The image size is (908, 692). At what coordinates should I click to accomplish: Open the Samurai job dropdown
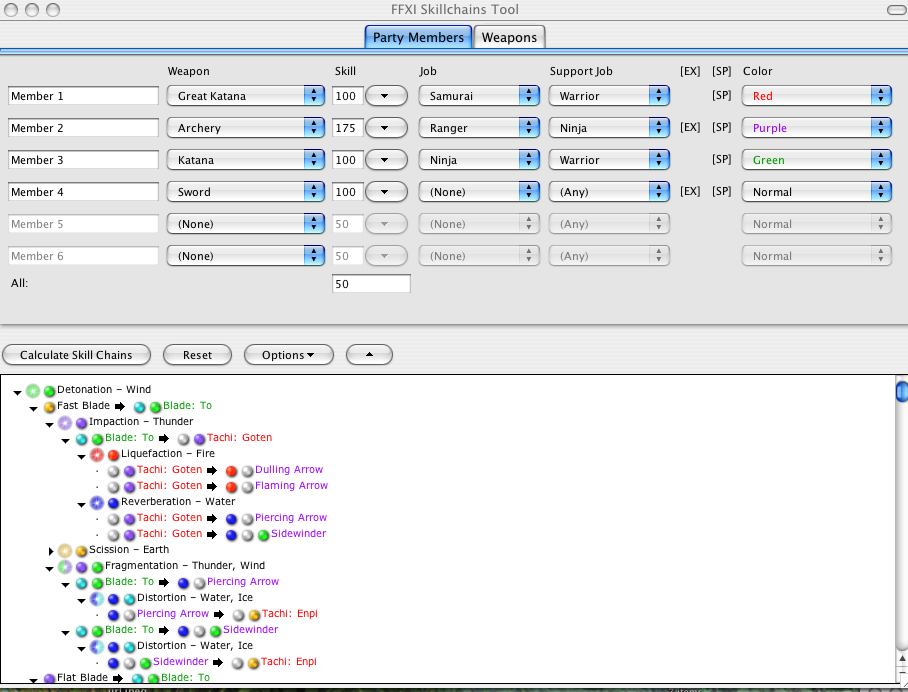pyautogui.click(x=479, y=96)
